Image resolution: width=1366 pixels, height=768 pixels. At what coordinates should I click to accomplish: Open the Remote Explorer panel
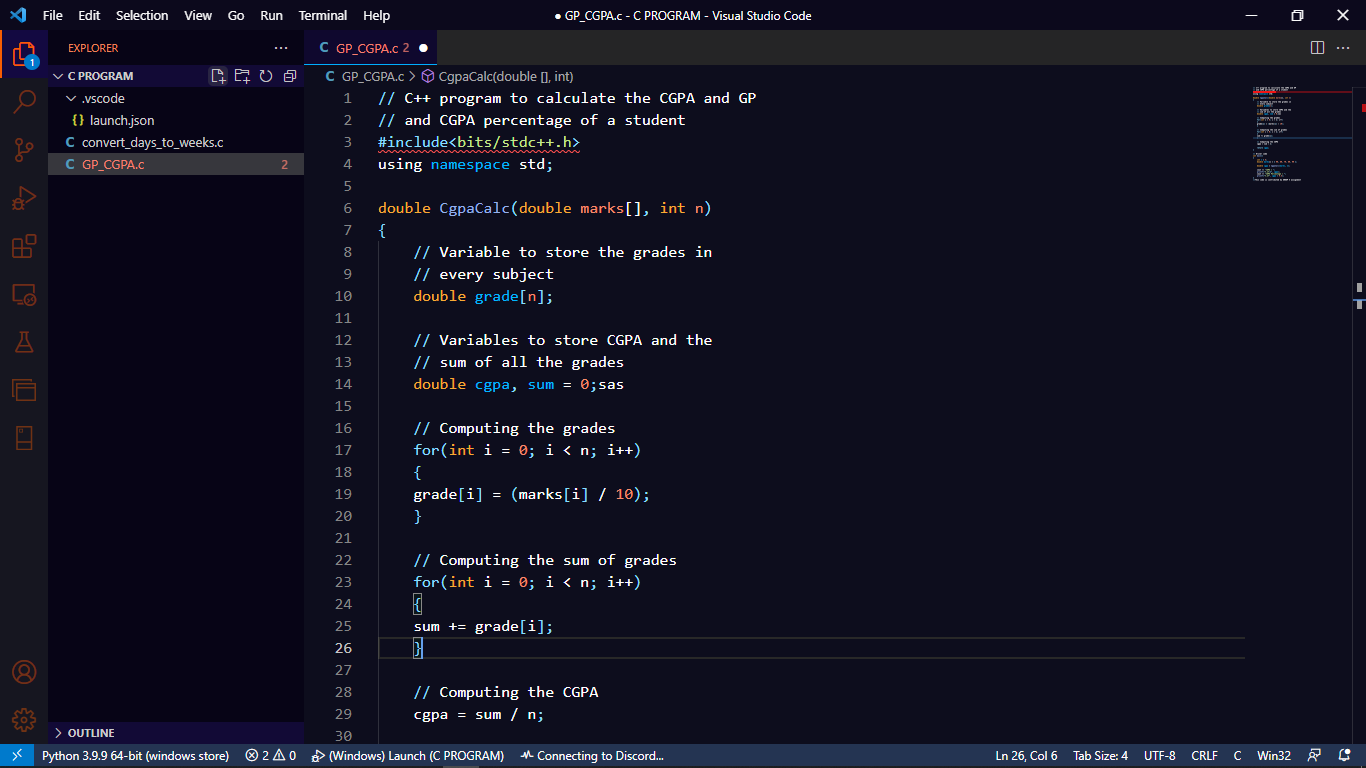point(24,295)
